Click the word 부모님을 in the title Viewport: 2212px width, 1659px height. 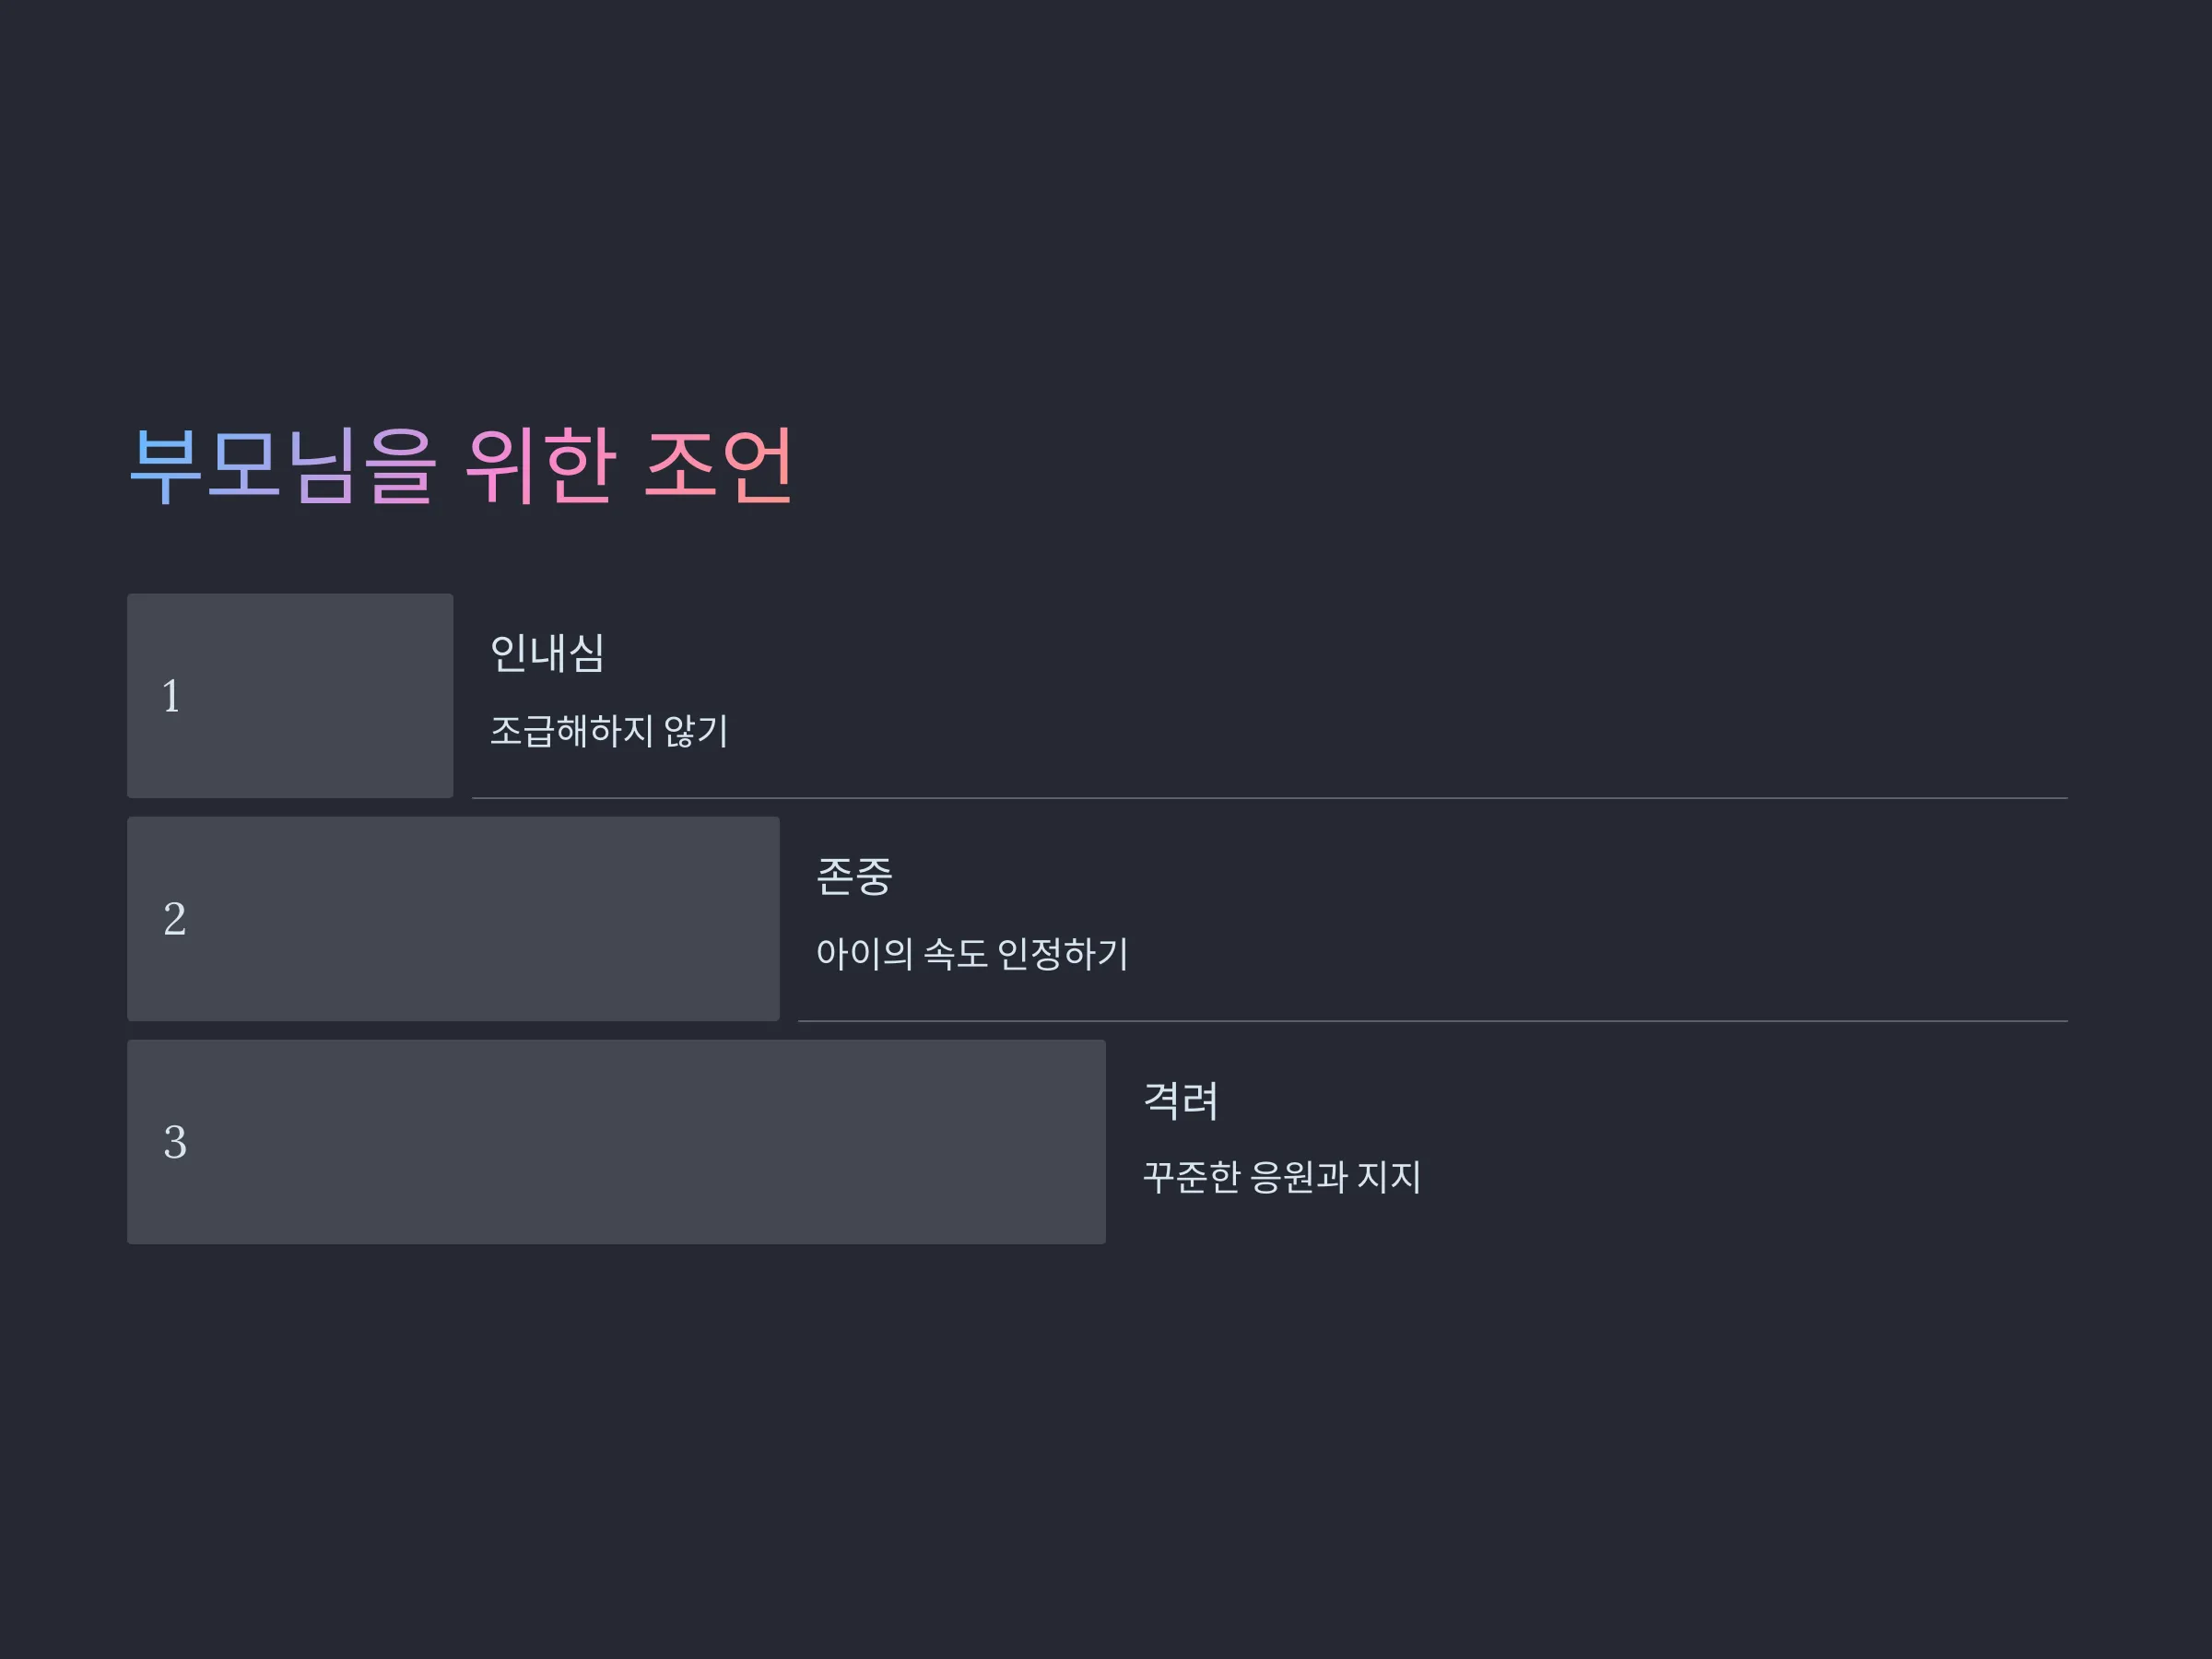pyautogui.click(x=284, y=466)
